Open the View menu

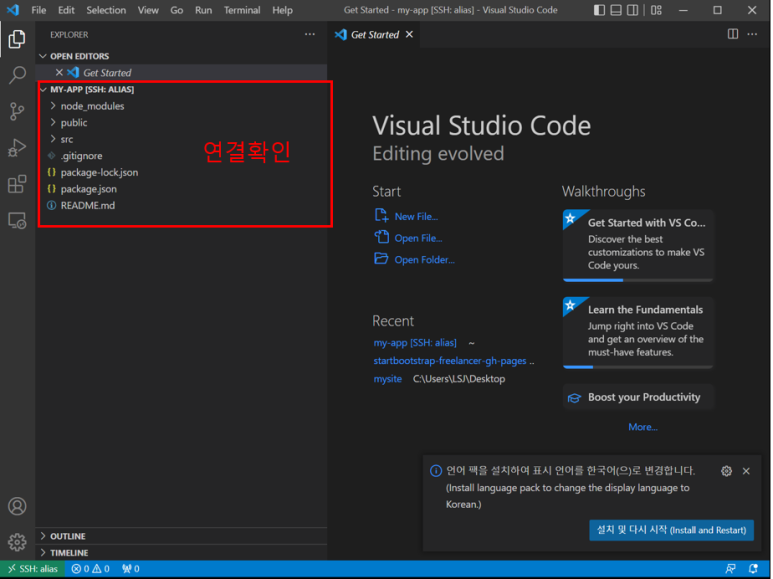pyautogui.click(x=148, y=10)
